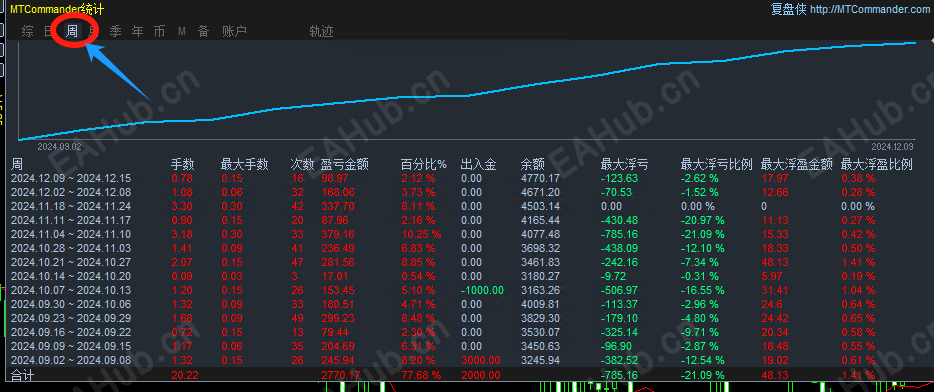Click the chart end date label 2024.12.09
This screenshot has width=934, height=392.
pyautogui.click(x=892, y=146)
